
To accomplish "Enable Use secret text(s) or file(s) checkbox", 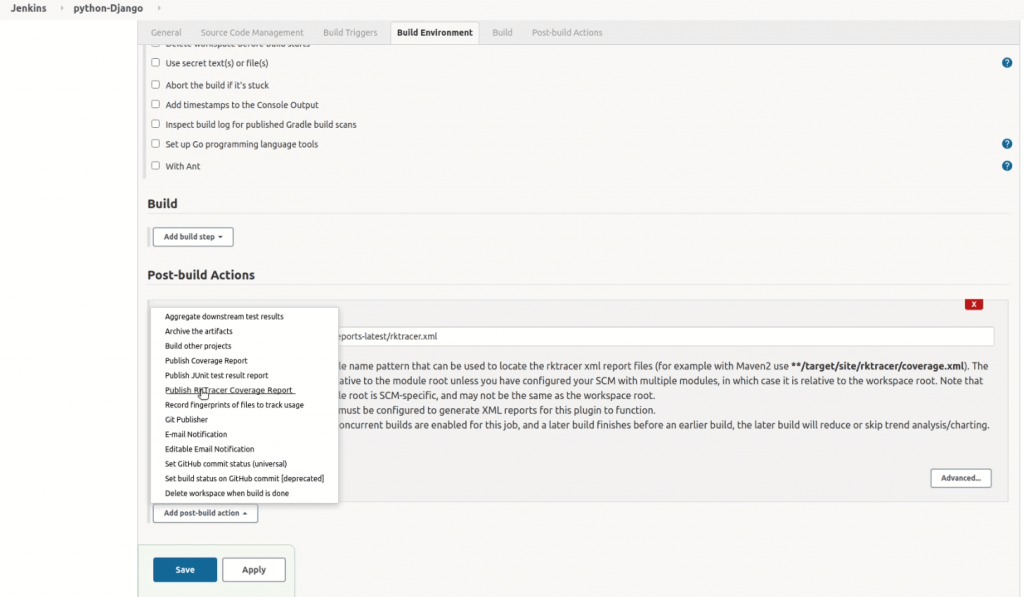I will click(155, 63).
